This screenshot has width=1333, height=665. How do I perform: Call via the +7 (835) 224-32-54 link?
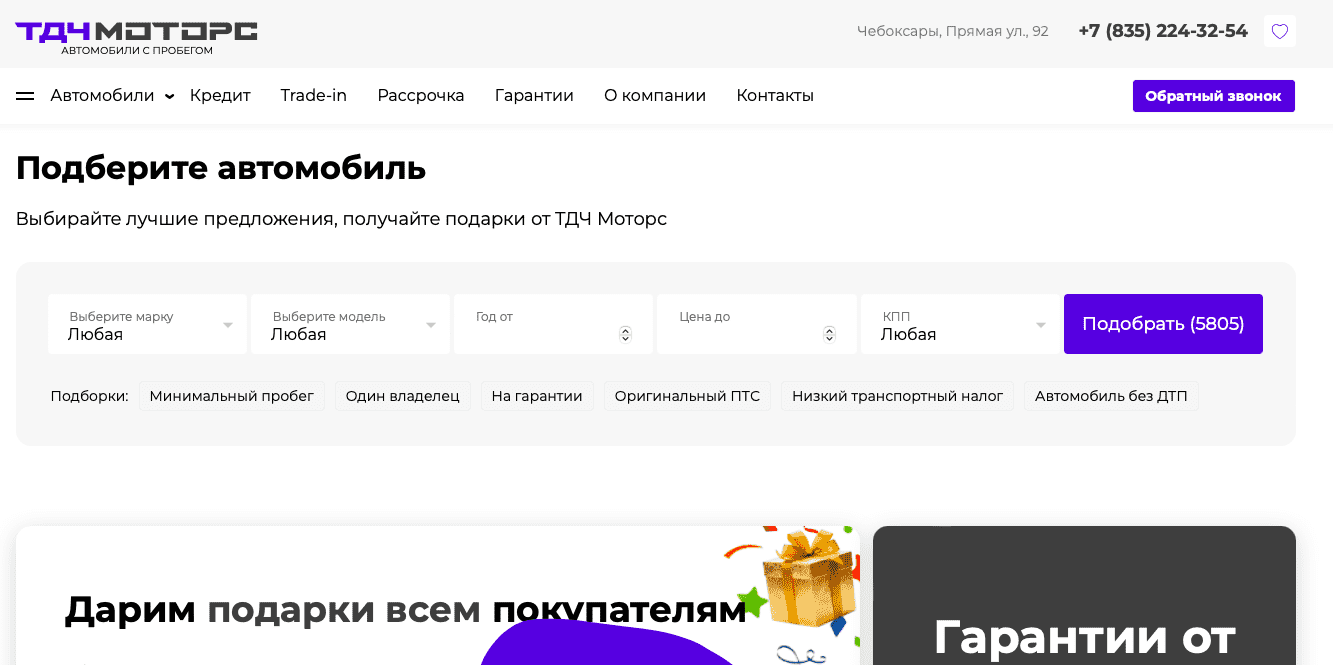pyautogui.click(x=1162, y=31)
